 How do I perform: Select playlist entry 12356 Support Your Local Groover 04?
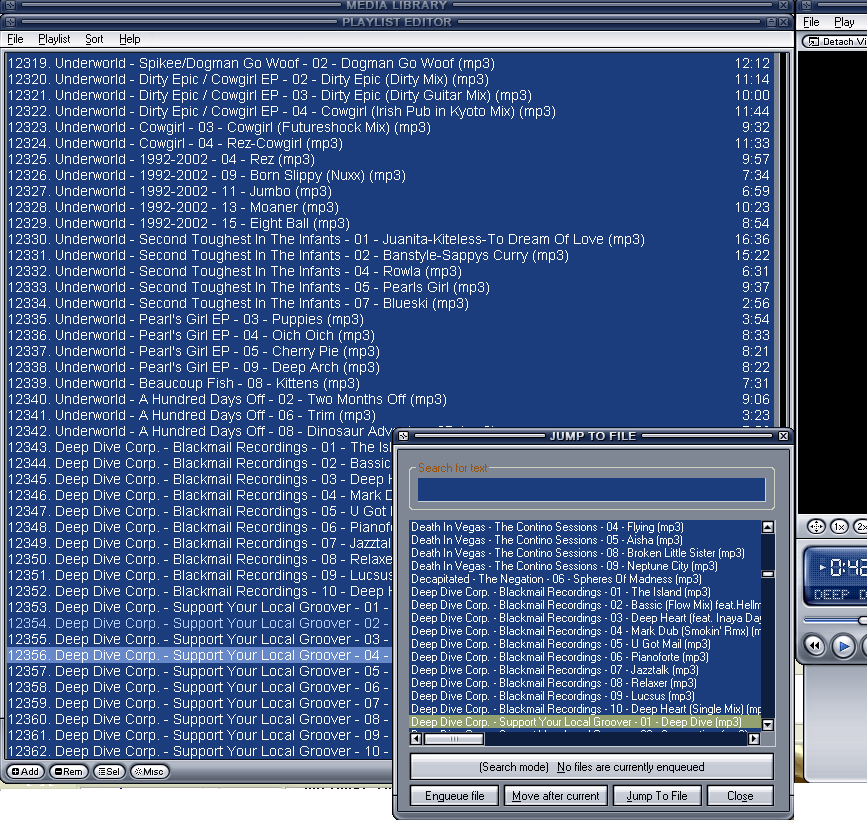click(200, 655)
